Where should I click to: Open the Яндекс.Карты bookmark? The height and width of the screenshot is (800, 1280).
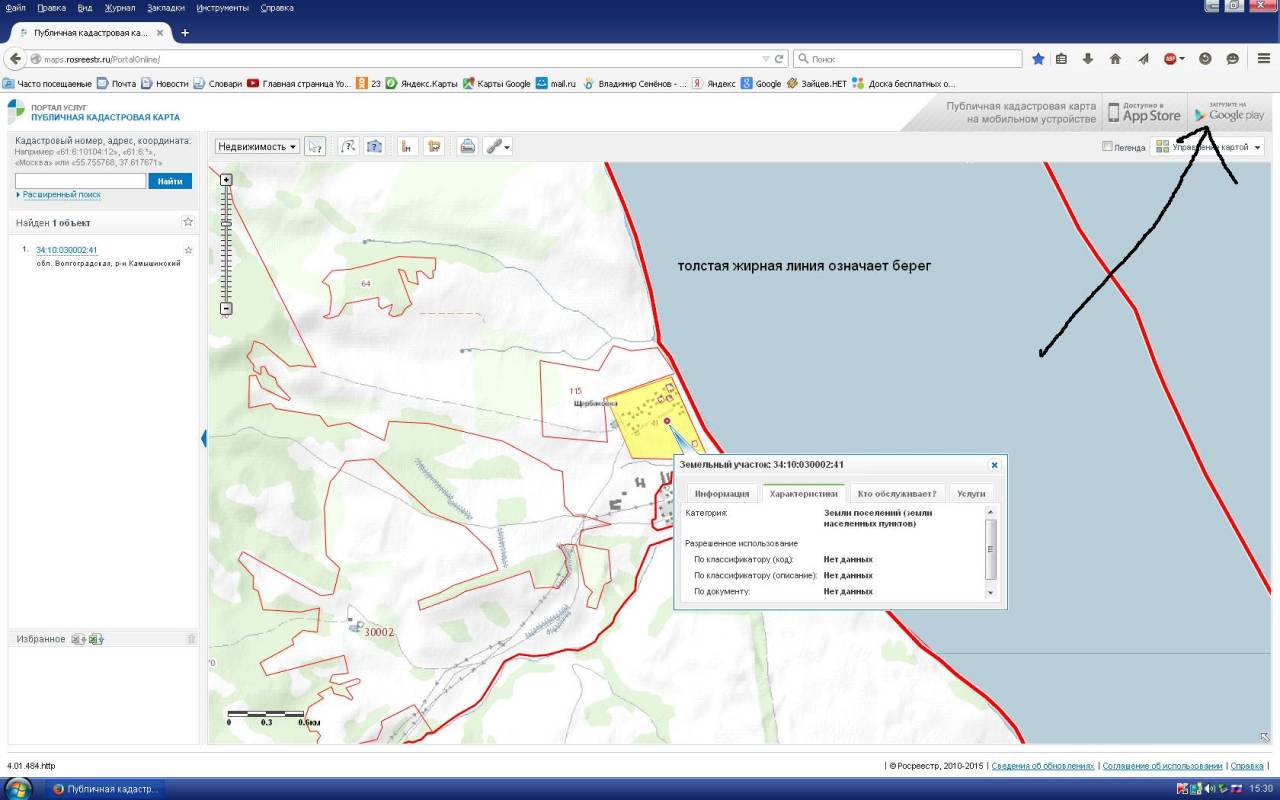[x=422, y=84]
